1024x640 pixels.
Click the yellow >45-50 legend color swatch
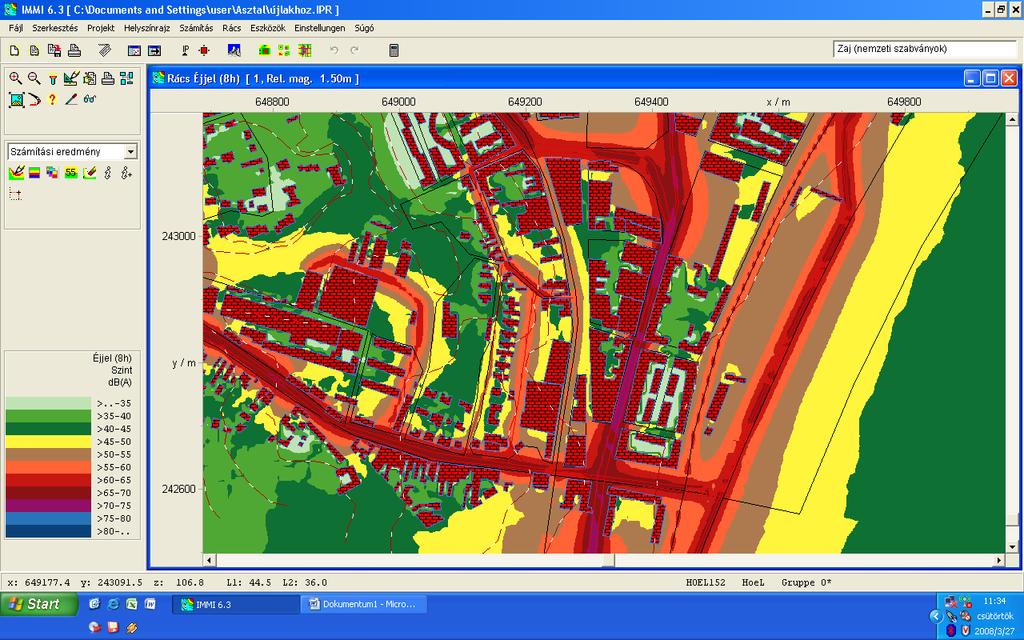point(48,441)
